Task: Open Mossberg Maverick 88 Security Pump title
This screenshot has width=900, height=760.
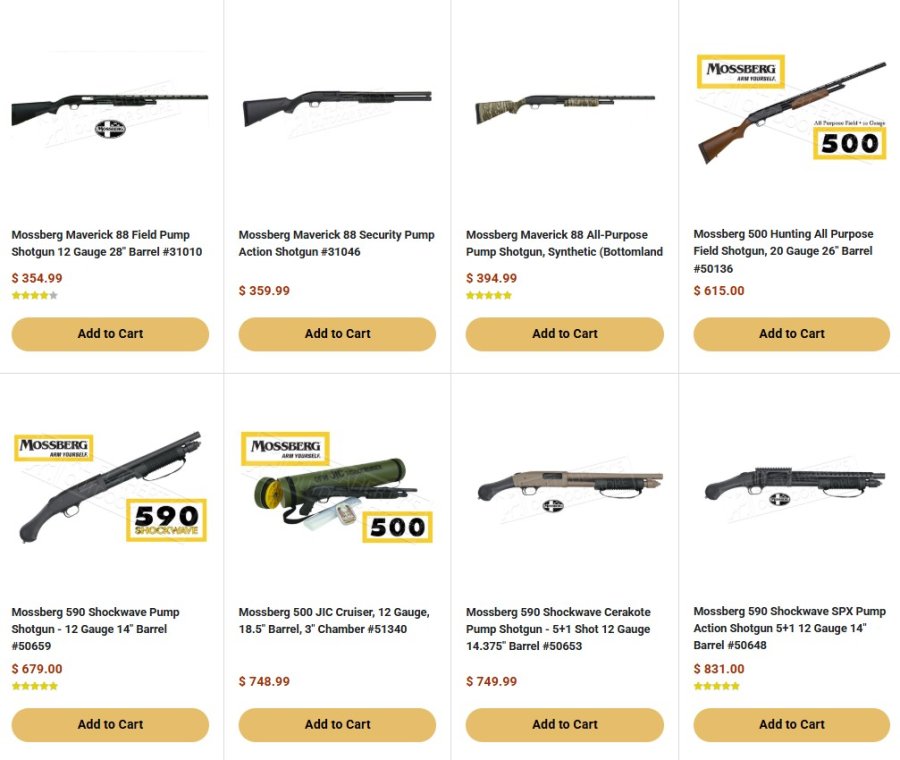Action: pos(336,243)
